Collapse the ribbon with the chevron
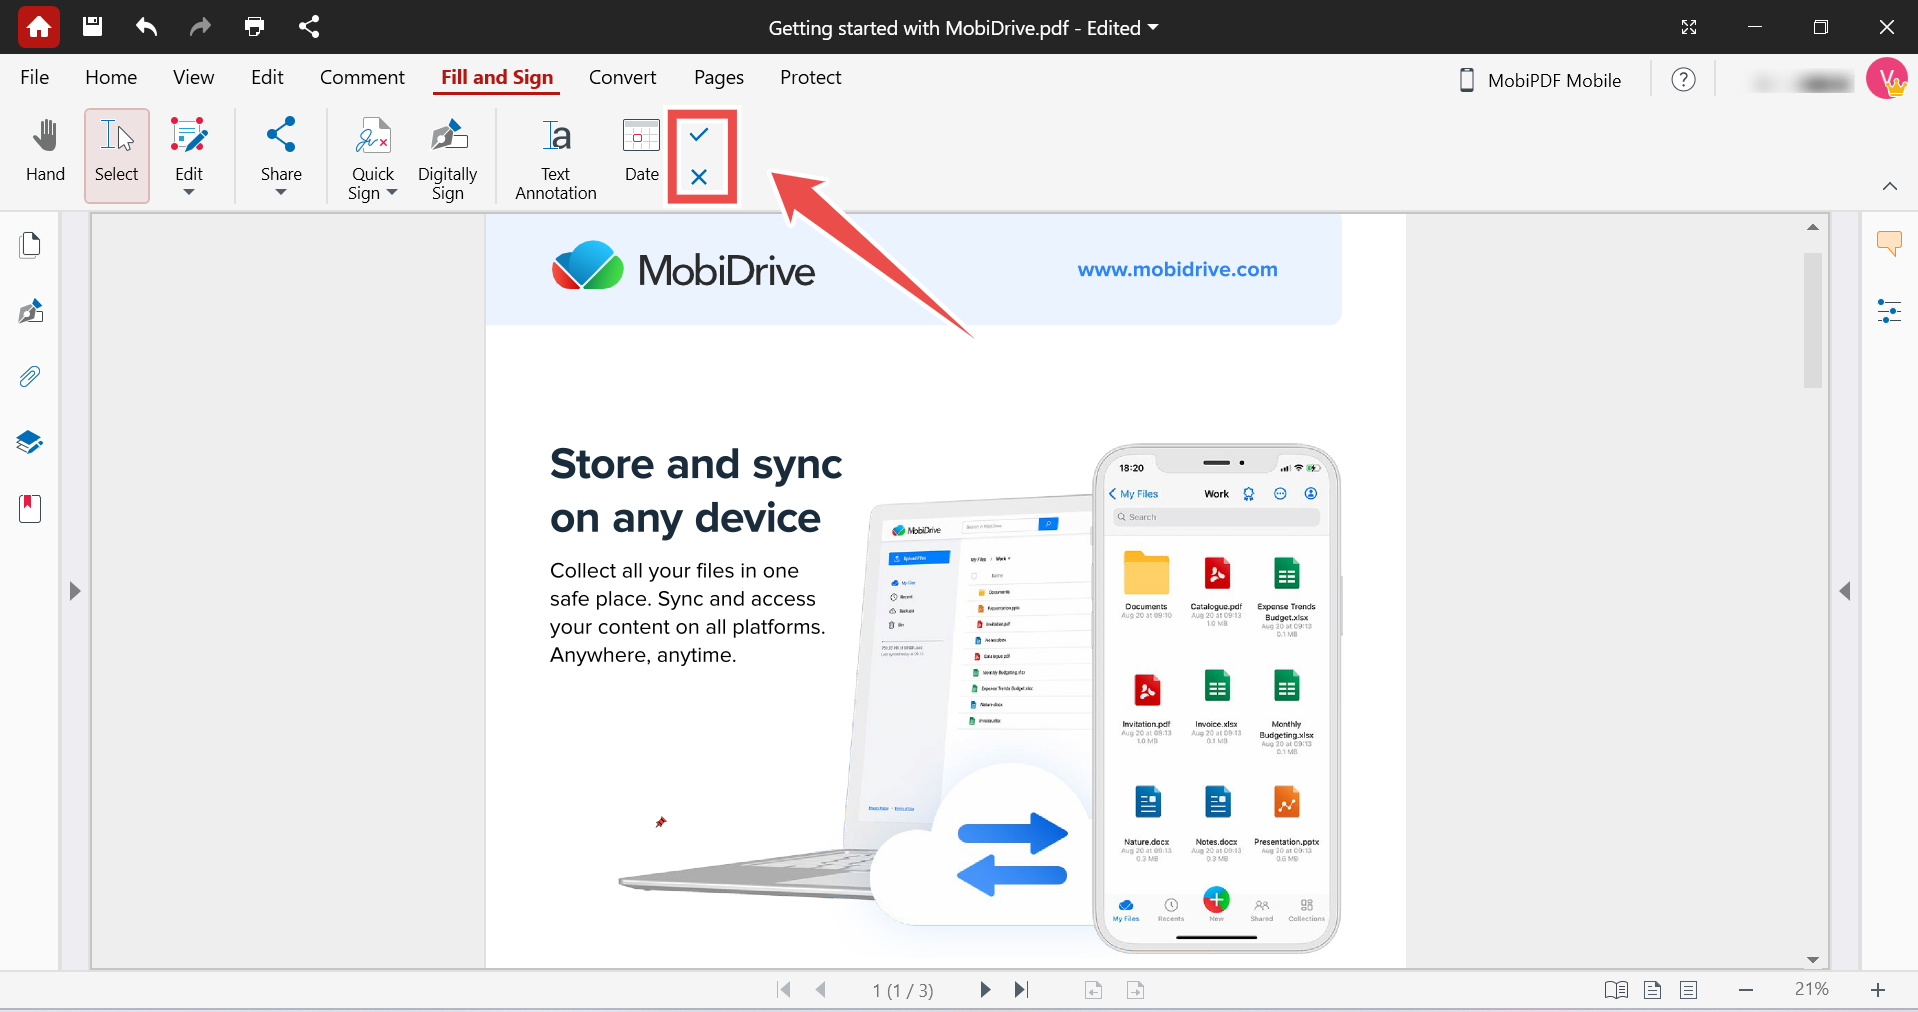The height and width of the screenshot is (1012, 1918). (1890, 186)
